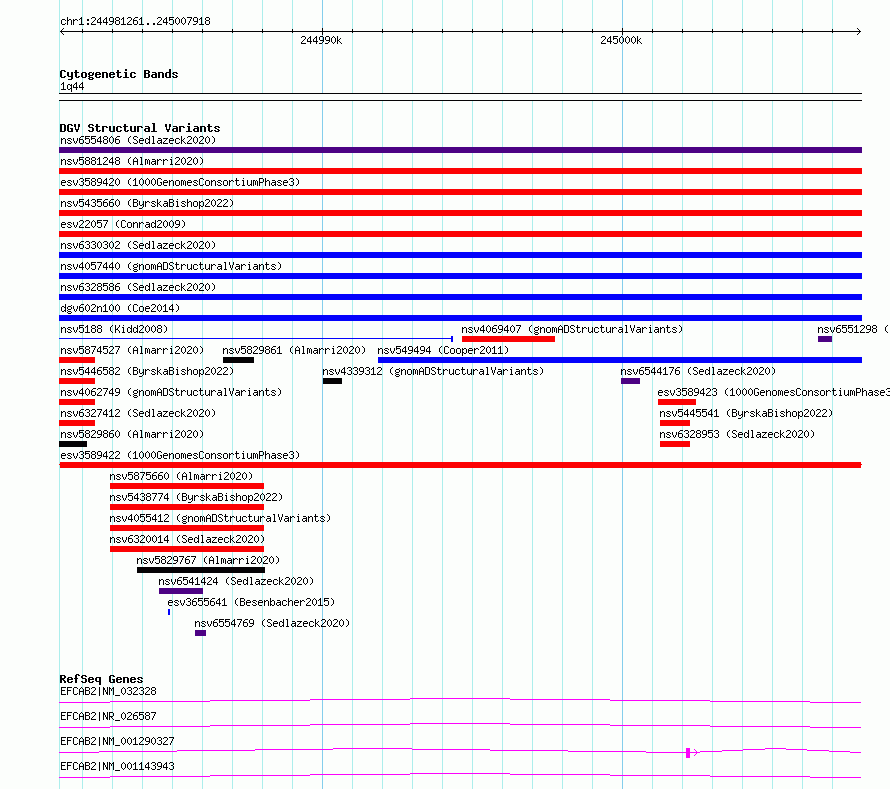The width and height of the screenshot is (890, 789).
Task: Click nsv6554769 (Sedlazeck2020) label
Action: [x=272, y=623]
